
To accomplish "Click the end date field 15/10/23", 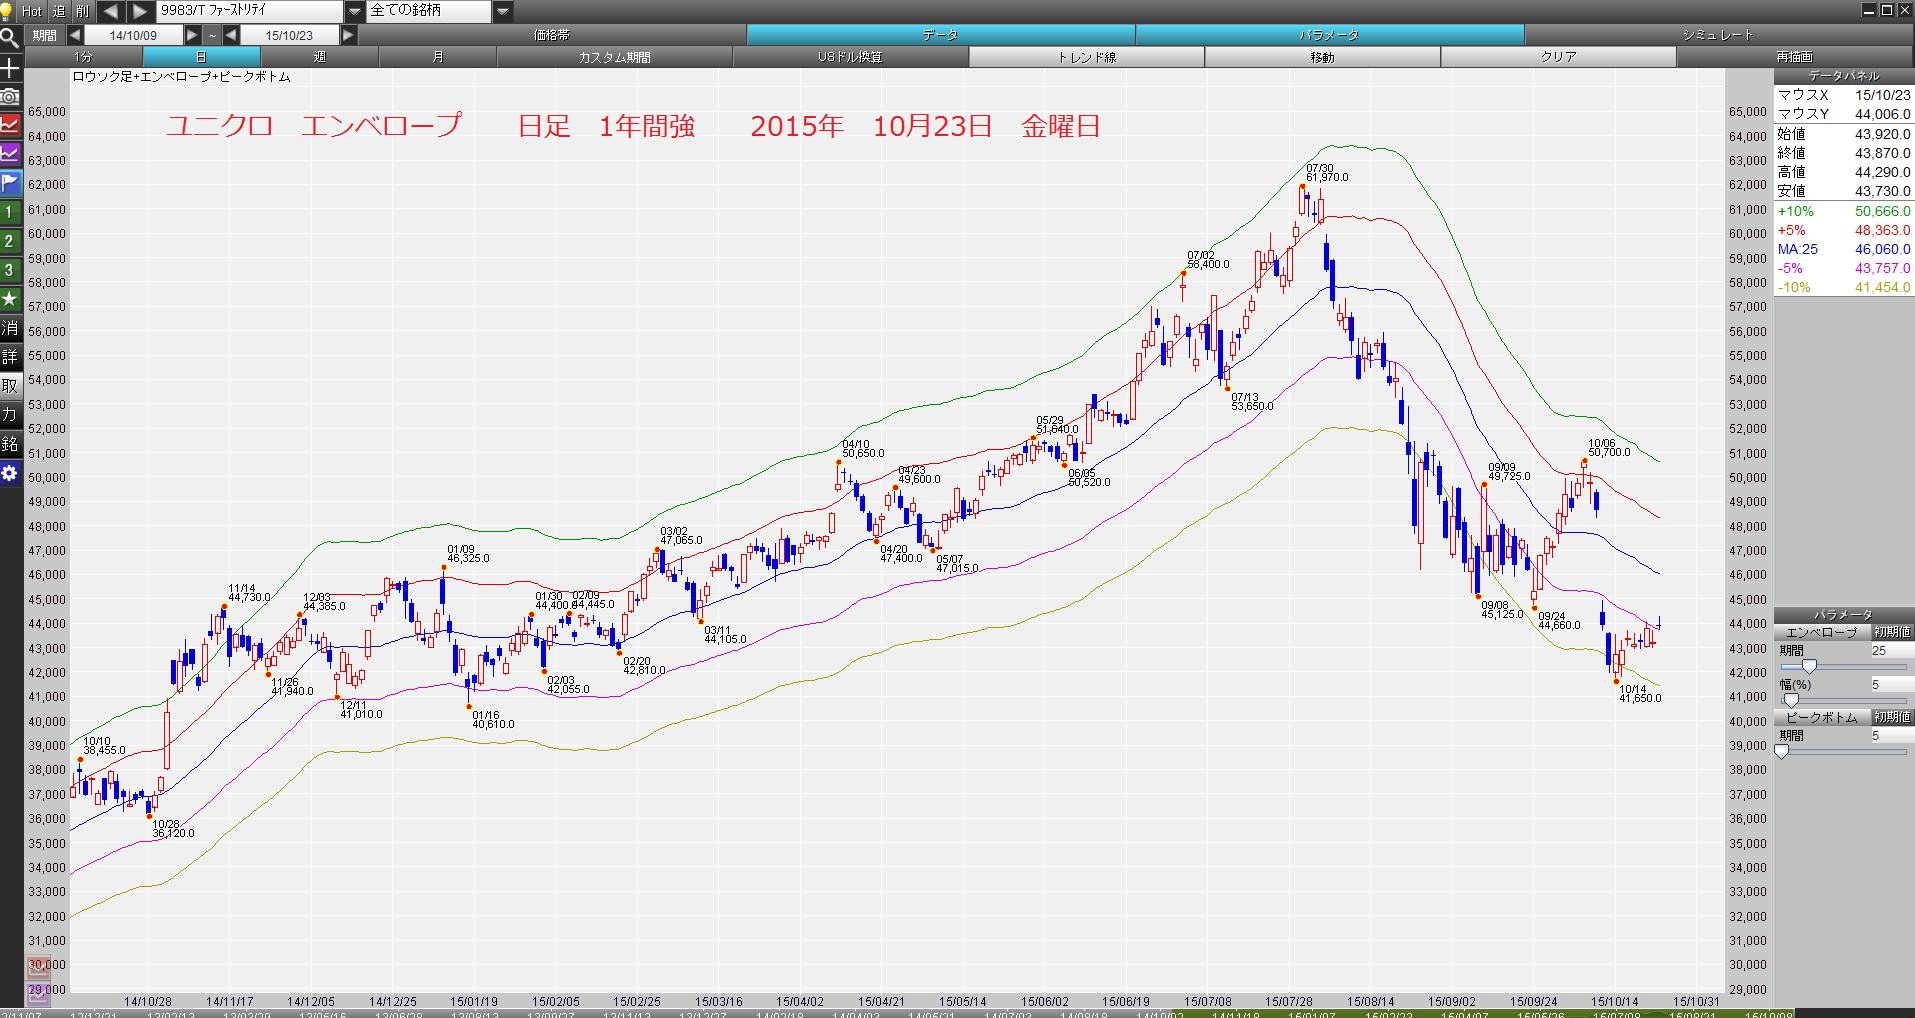I will [289, 35].
